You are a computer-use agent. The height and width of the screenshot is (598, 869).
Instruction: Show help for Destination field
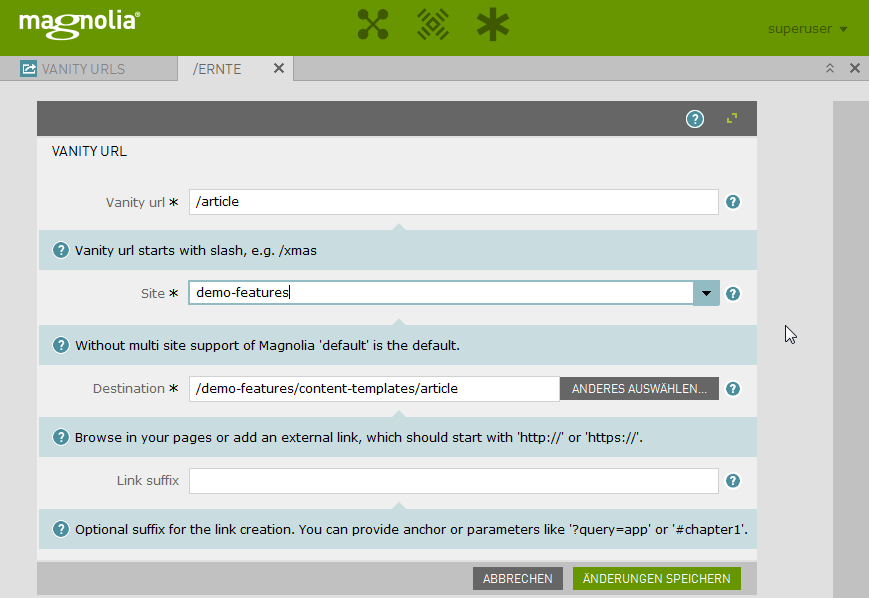[733, 389]
